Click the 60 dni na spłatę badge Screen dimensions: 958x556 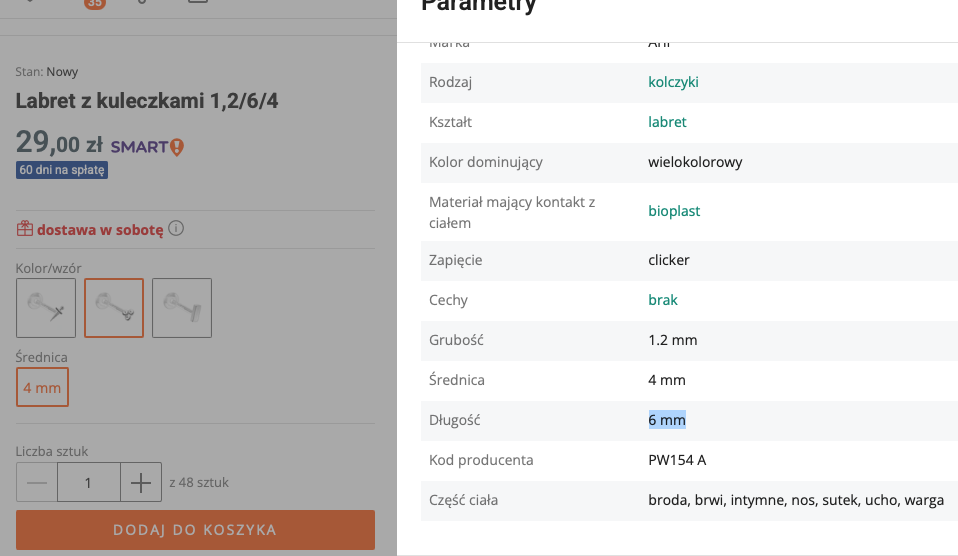coord(62,170)
